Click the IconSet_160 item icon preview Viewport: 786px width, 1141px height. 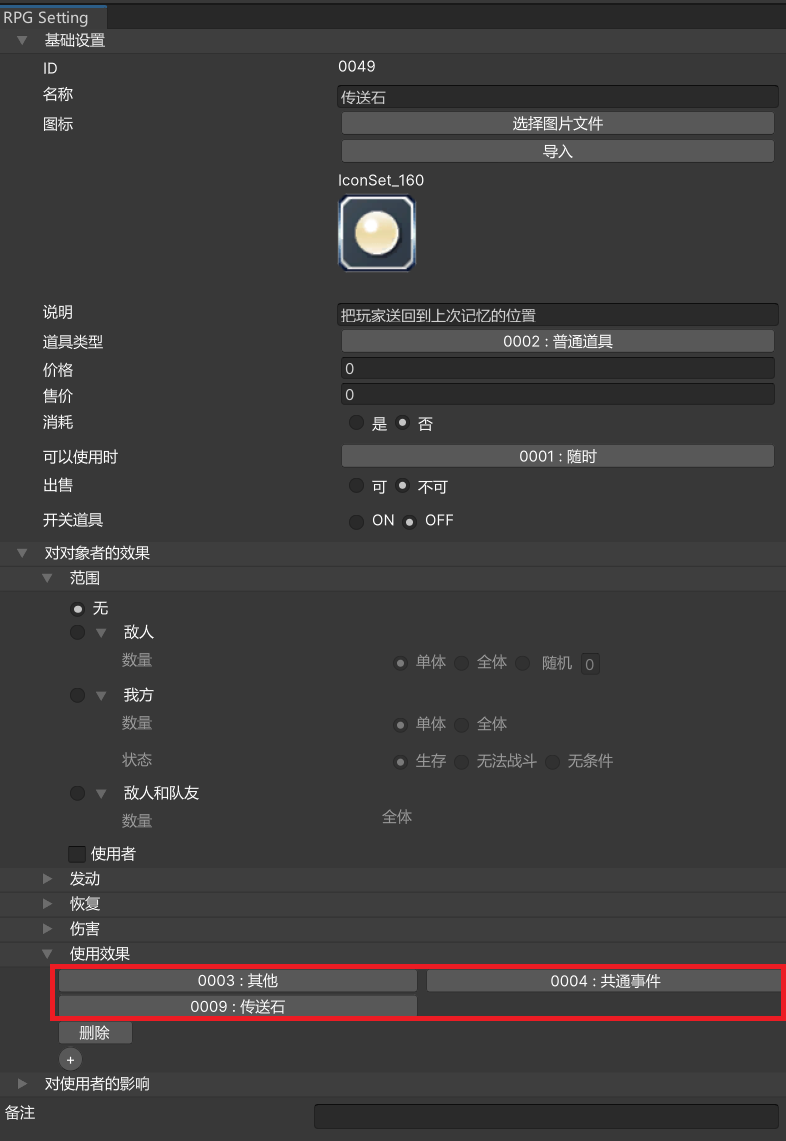(x=377, y=233)
